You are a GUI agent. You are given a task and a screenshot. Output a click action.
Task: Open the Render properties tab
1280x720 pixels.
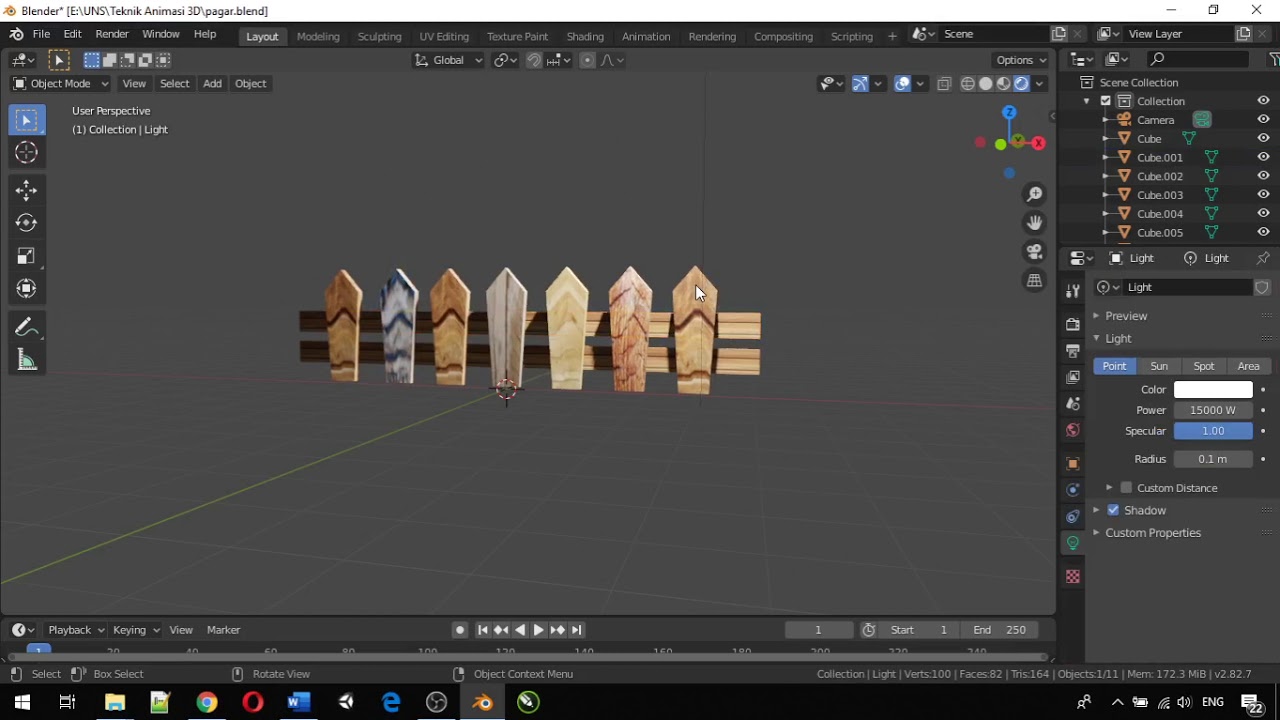1073,324
